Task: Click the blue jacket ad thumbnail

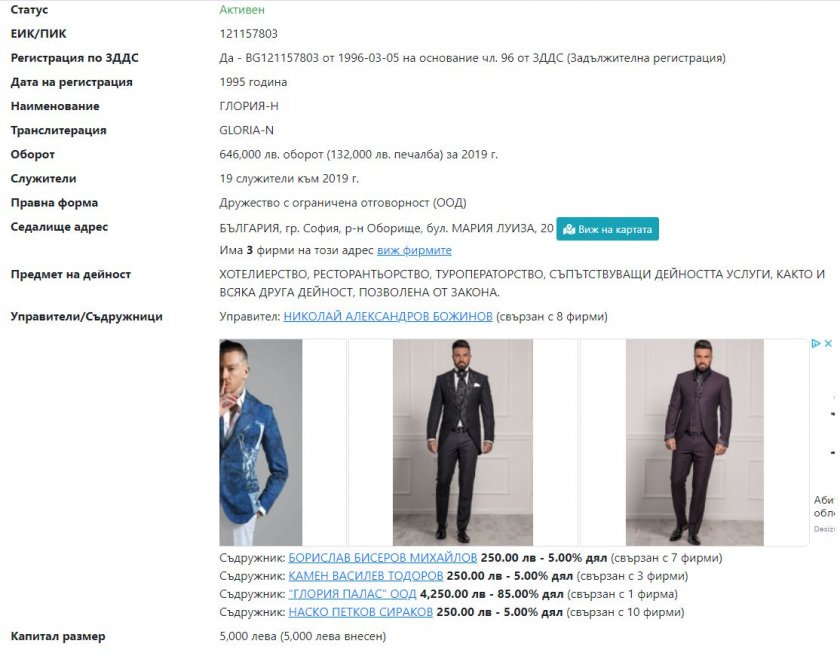Action: pyautogui.click(x=261, y=442)
